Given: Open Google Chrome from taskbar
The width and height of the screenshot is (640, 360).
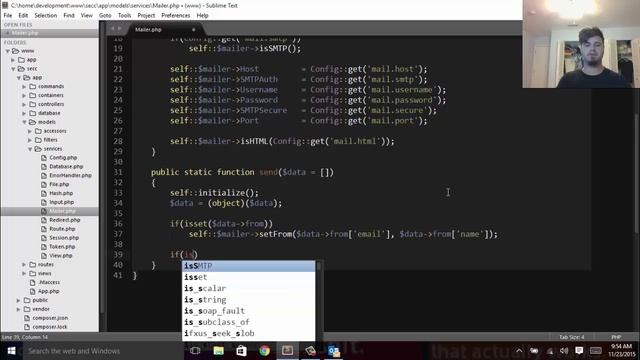Looking at the screenshot, I should click(x=264, y=351).
